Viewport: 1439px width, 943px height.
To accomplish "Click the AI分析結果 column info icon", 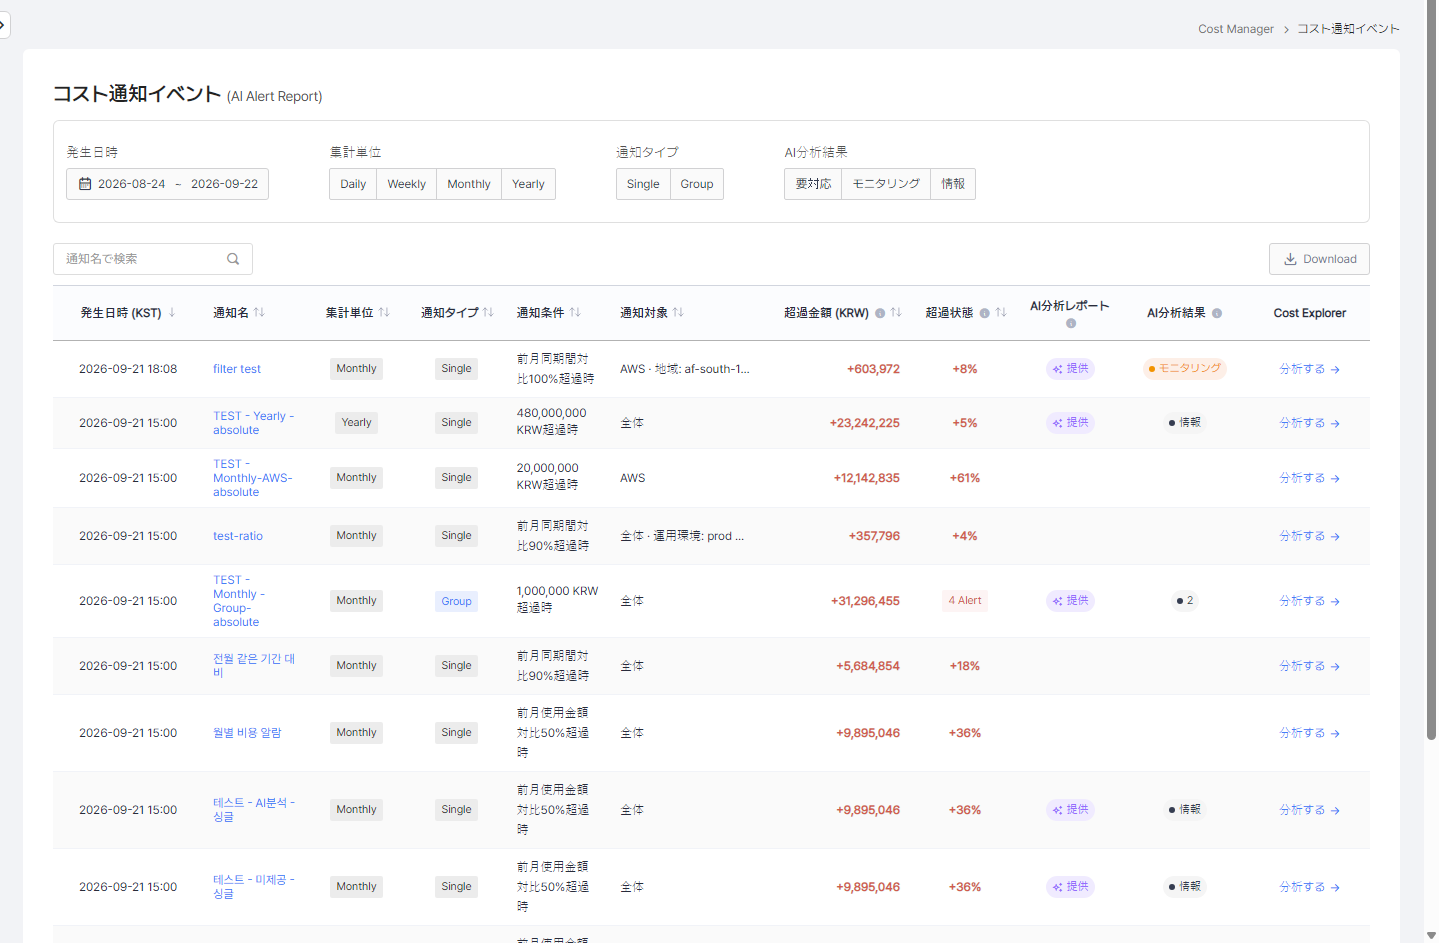I will click(1217, 313).
